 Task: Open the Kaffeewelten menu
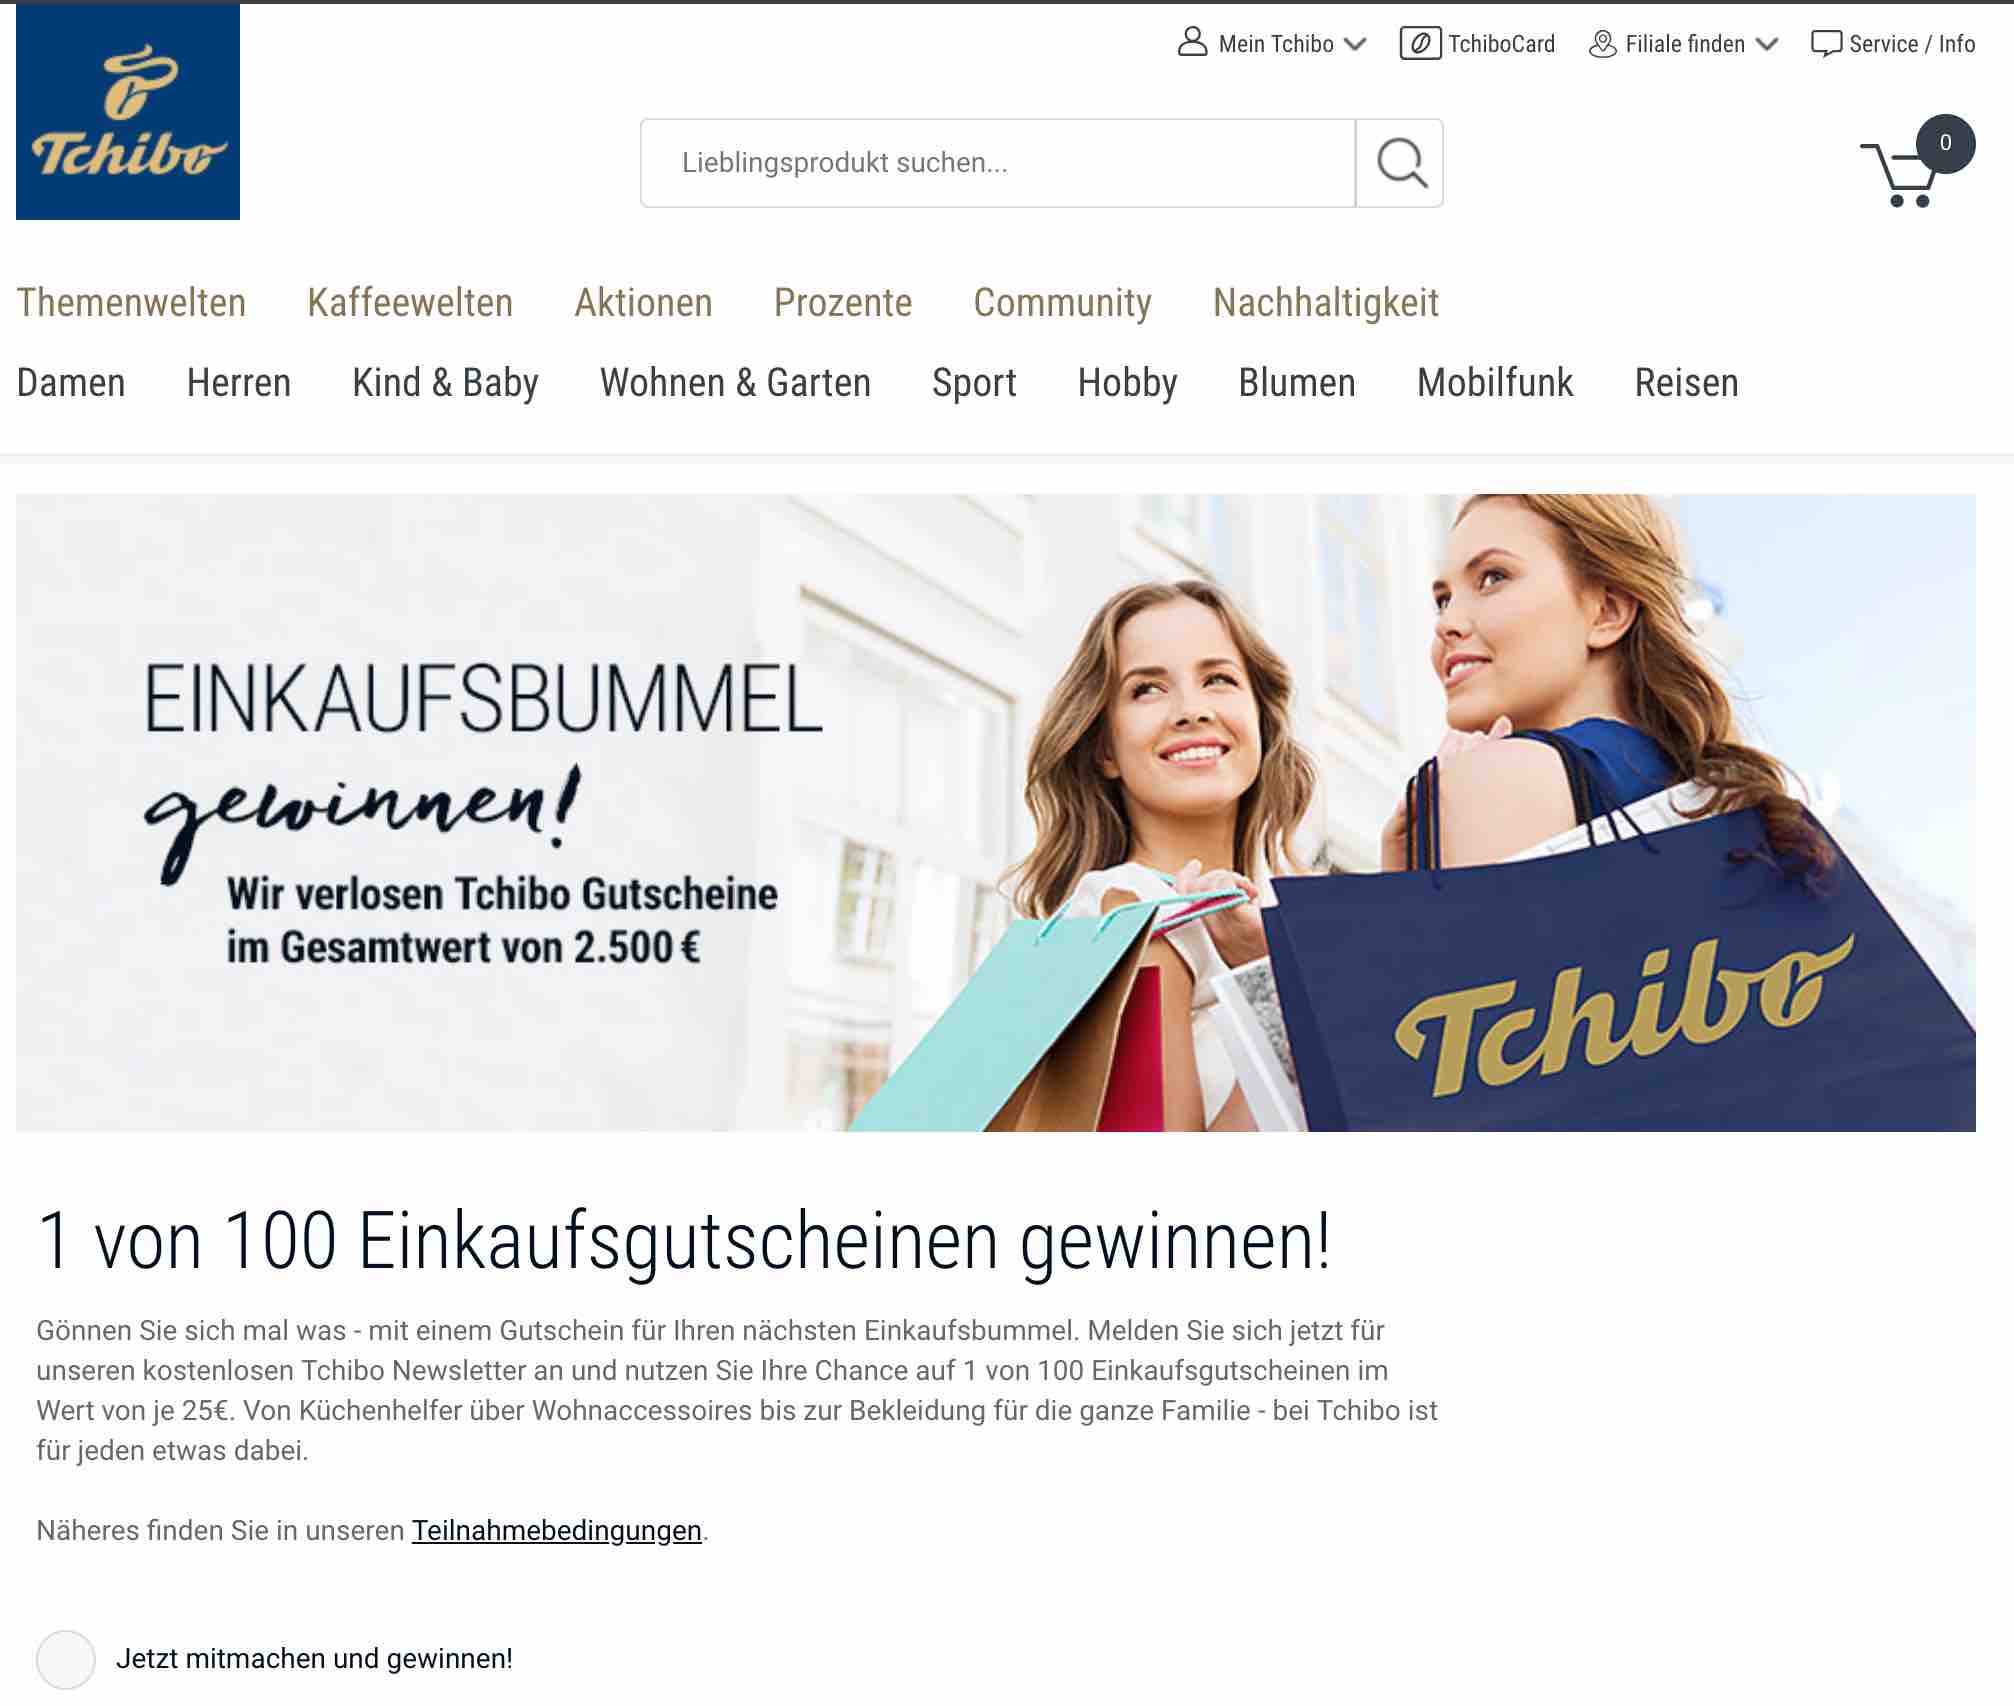click(x=410, y=303)
